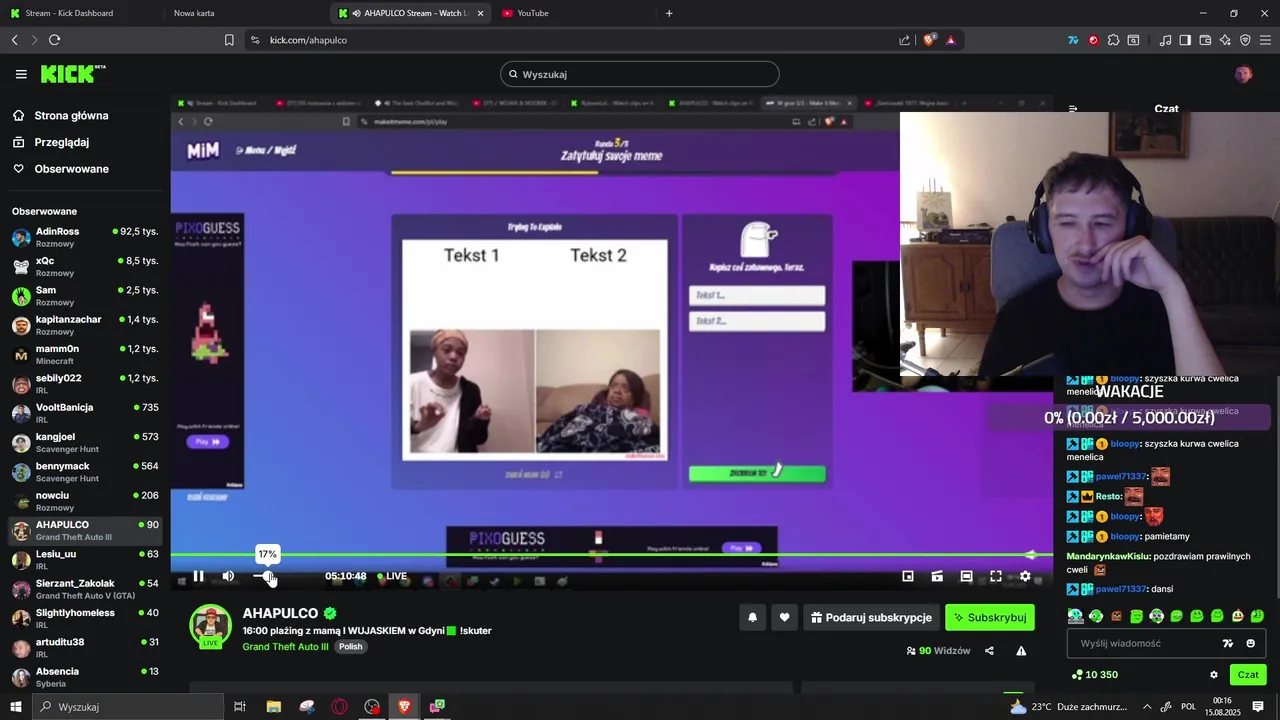Open Sierzant_Zakolak channel

tap(84, 590)
